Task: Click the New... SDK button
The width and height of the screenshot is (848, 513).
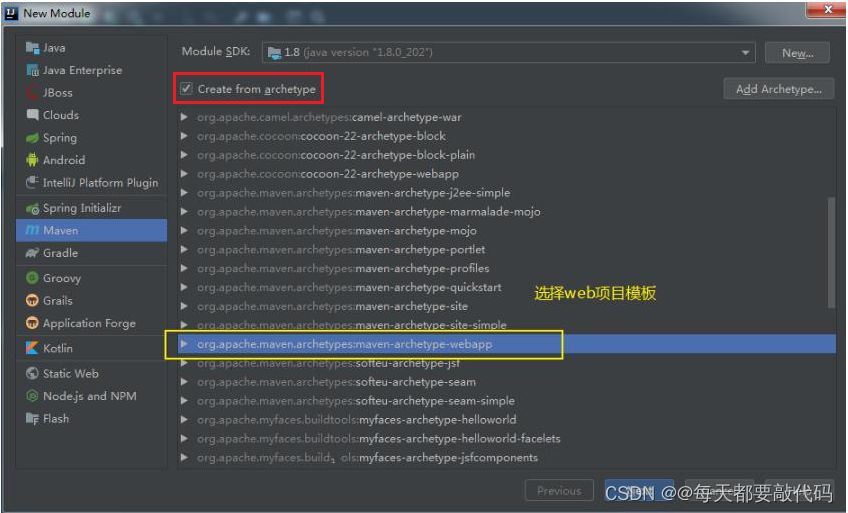Action: (x=797, y=53)
